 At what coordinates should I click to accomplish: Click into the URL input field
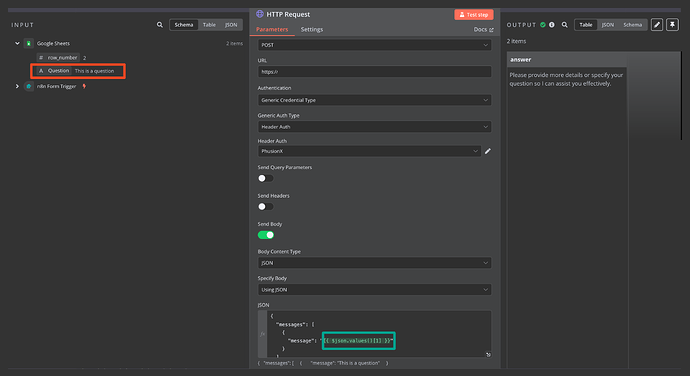374,72
